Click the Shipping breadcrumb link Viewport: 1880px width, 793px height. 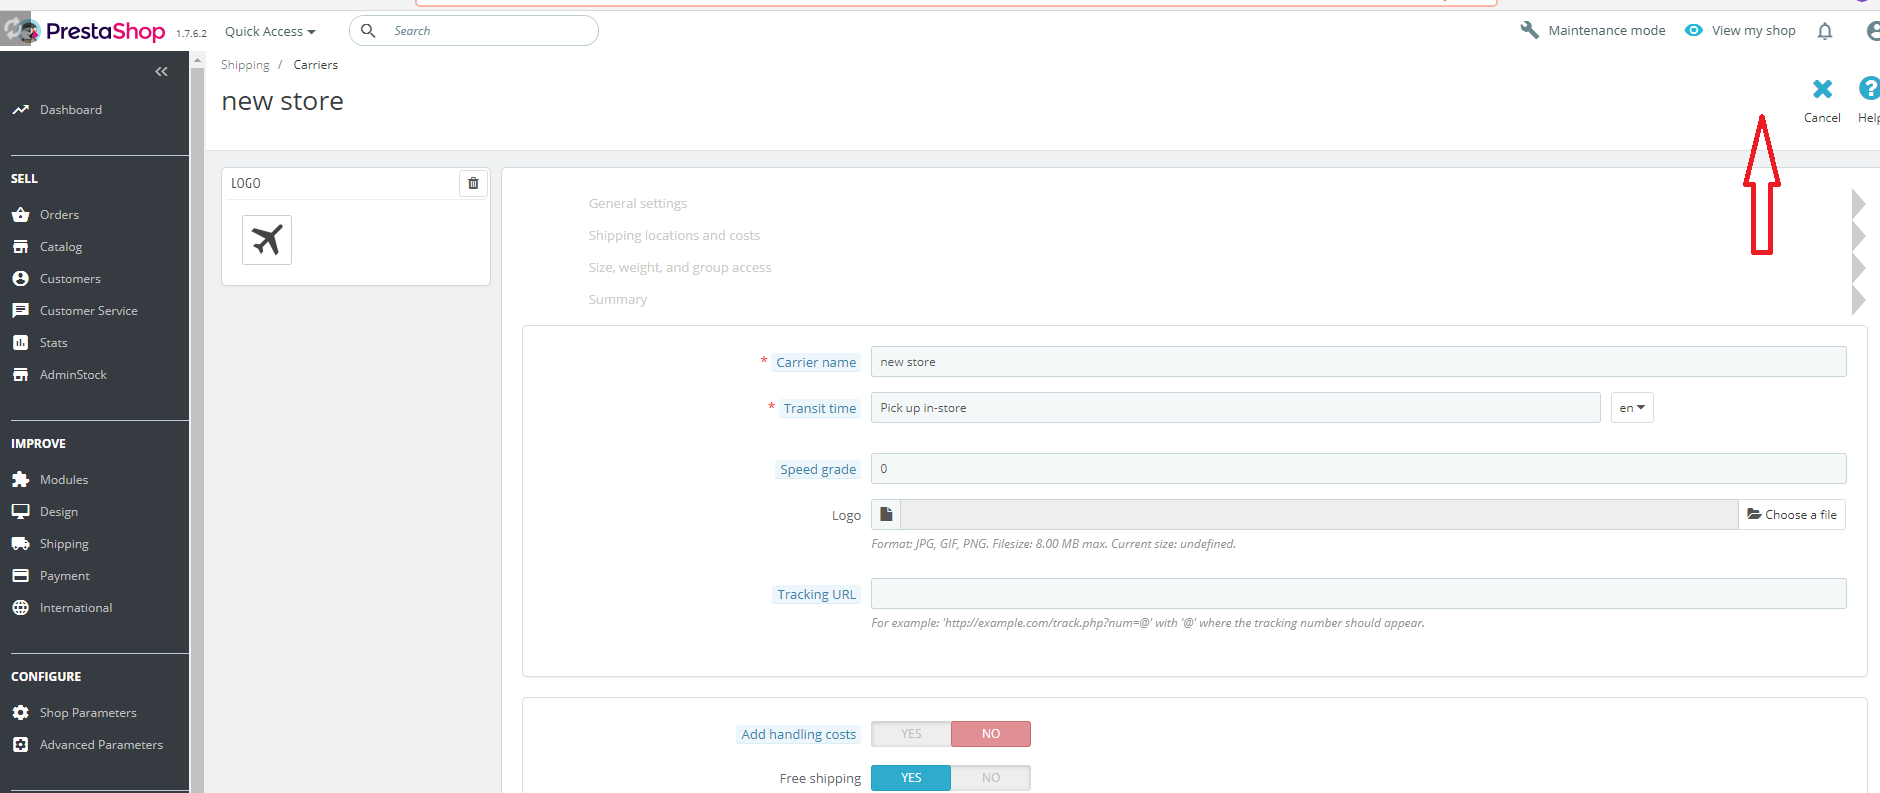(x=245, y=65)
